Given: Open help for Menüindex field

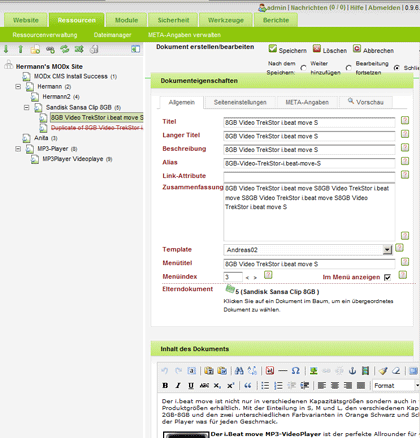Looking at the screenshot, I should coord(268,275).
